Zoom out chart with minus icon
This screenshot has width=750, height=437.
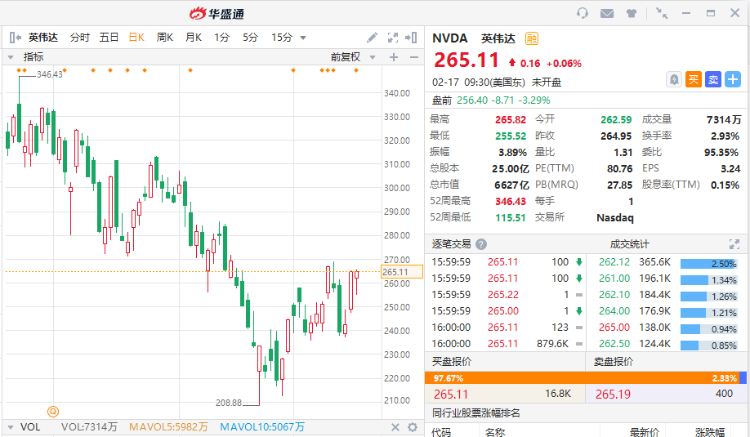click(414, 57)
